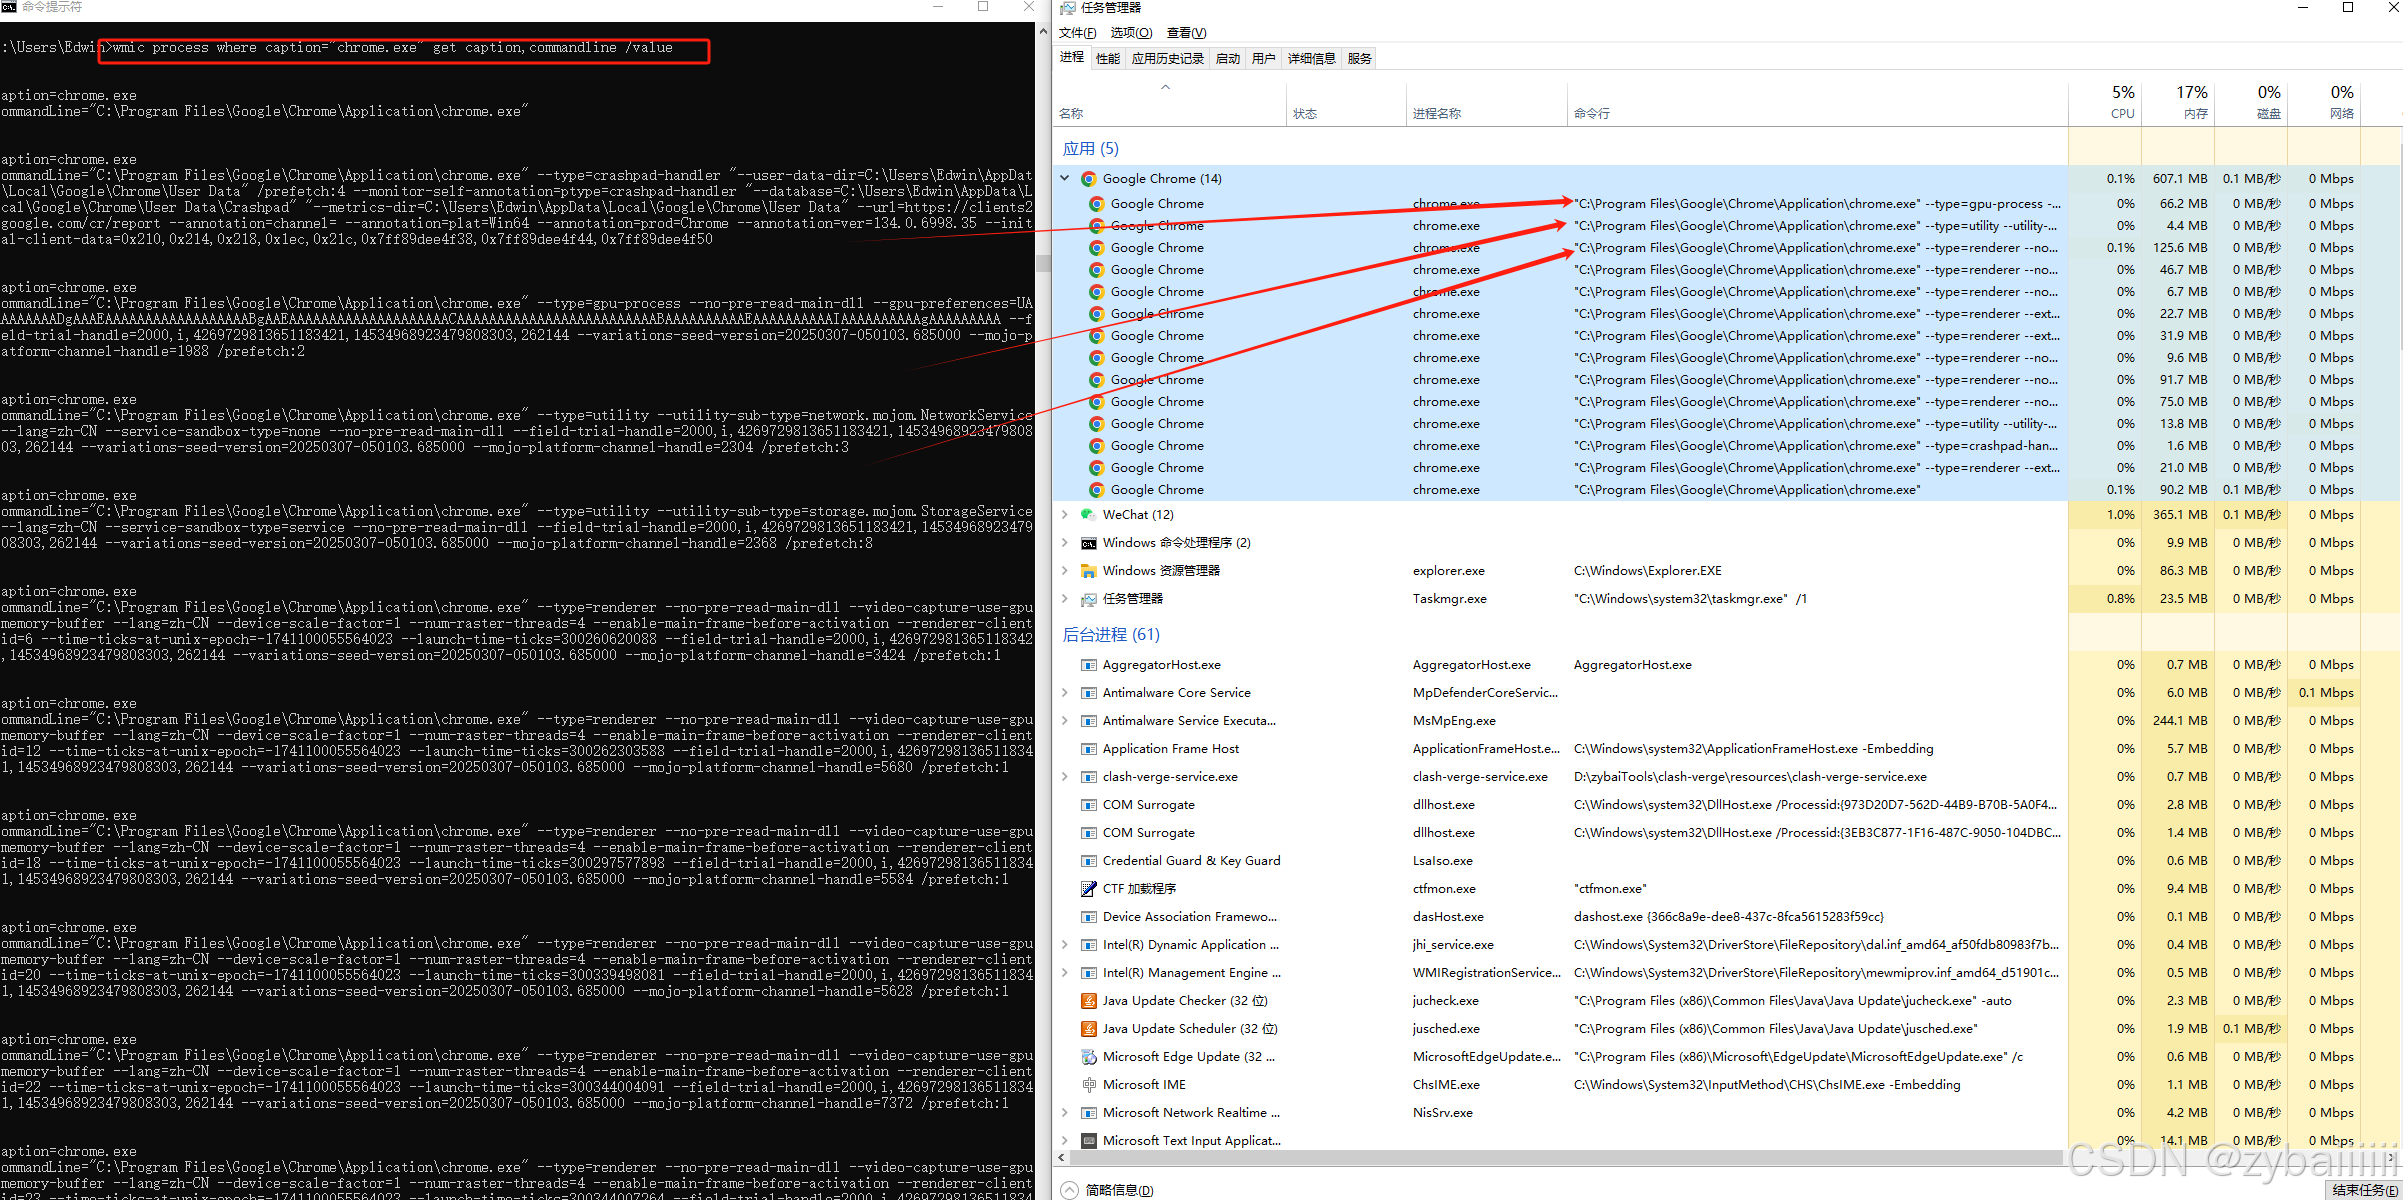Click the Microsoft IME icon

click(x=1089, y=1085)
